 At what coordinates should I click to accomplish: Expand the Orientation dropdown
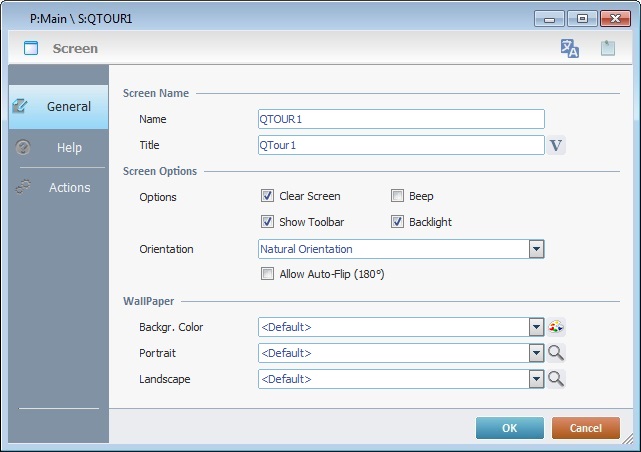536,249
